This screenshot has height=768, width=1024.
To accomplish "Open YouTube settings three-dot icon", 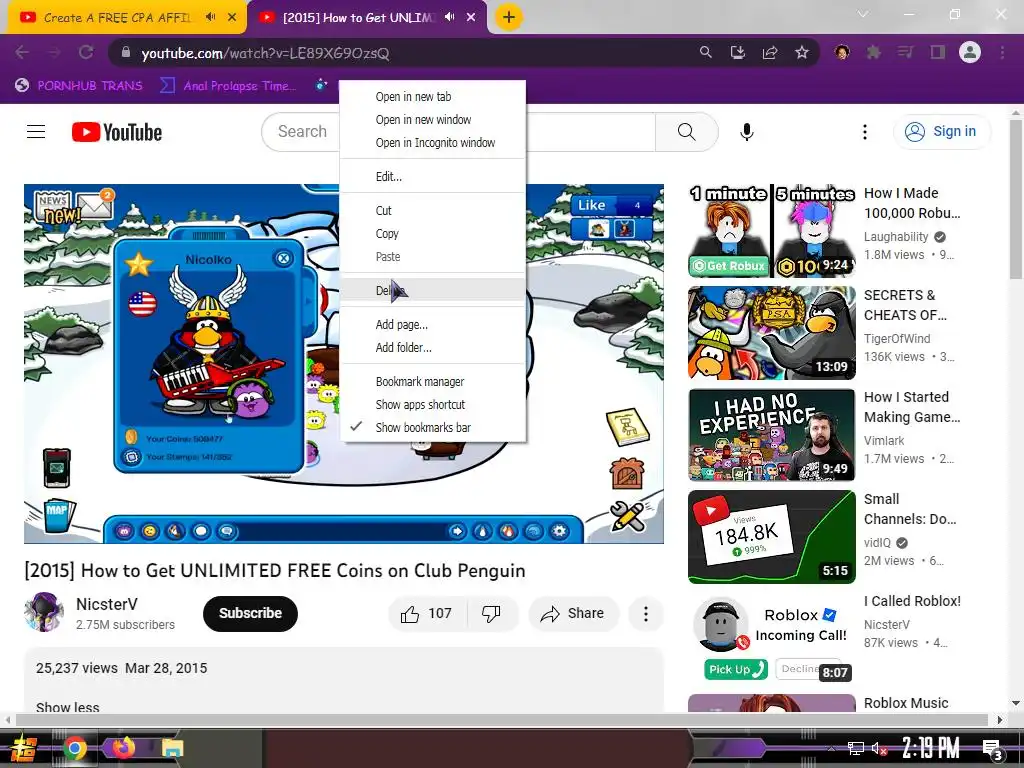I will (865, 132).
